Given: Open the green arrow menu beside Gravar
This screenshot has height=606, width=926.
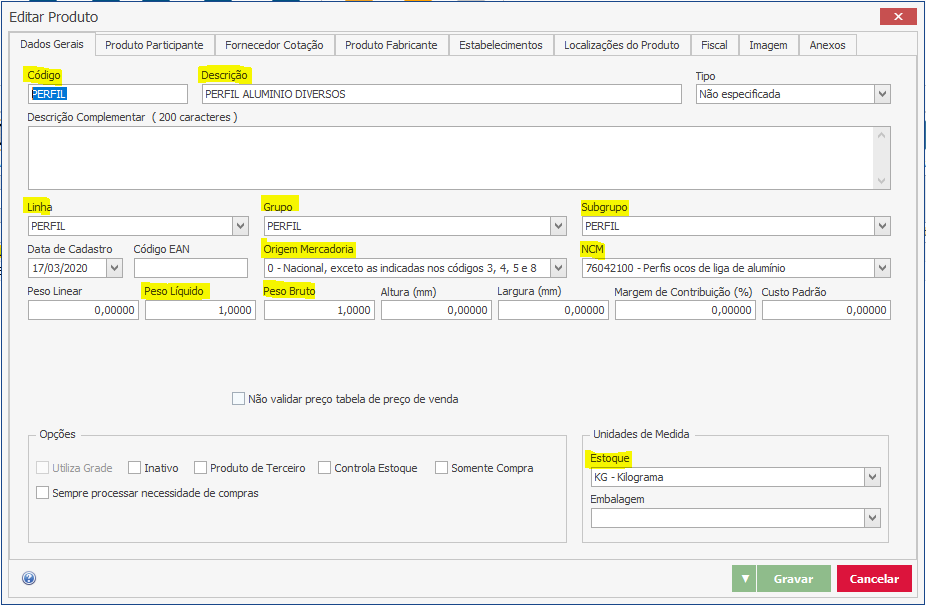Looking at the screenshot, I should pyautogui.click(x=743, y=579).
